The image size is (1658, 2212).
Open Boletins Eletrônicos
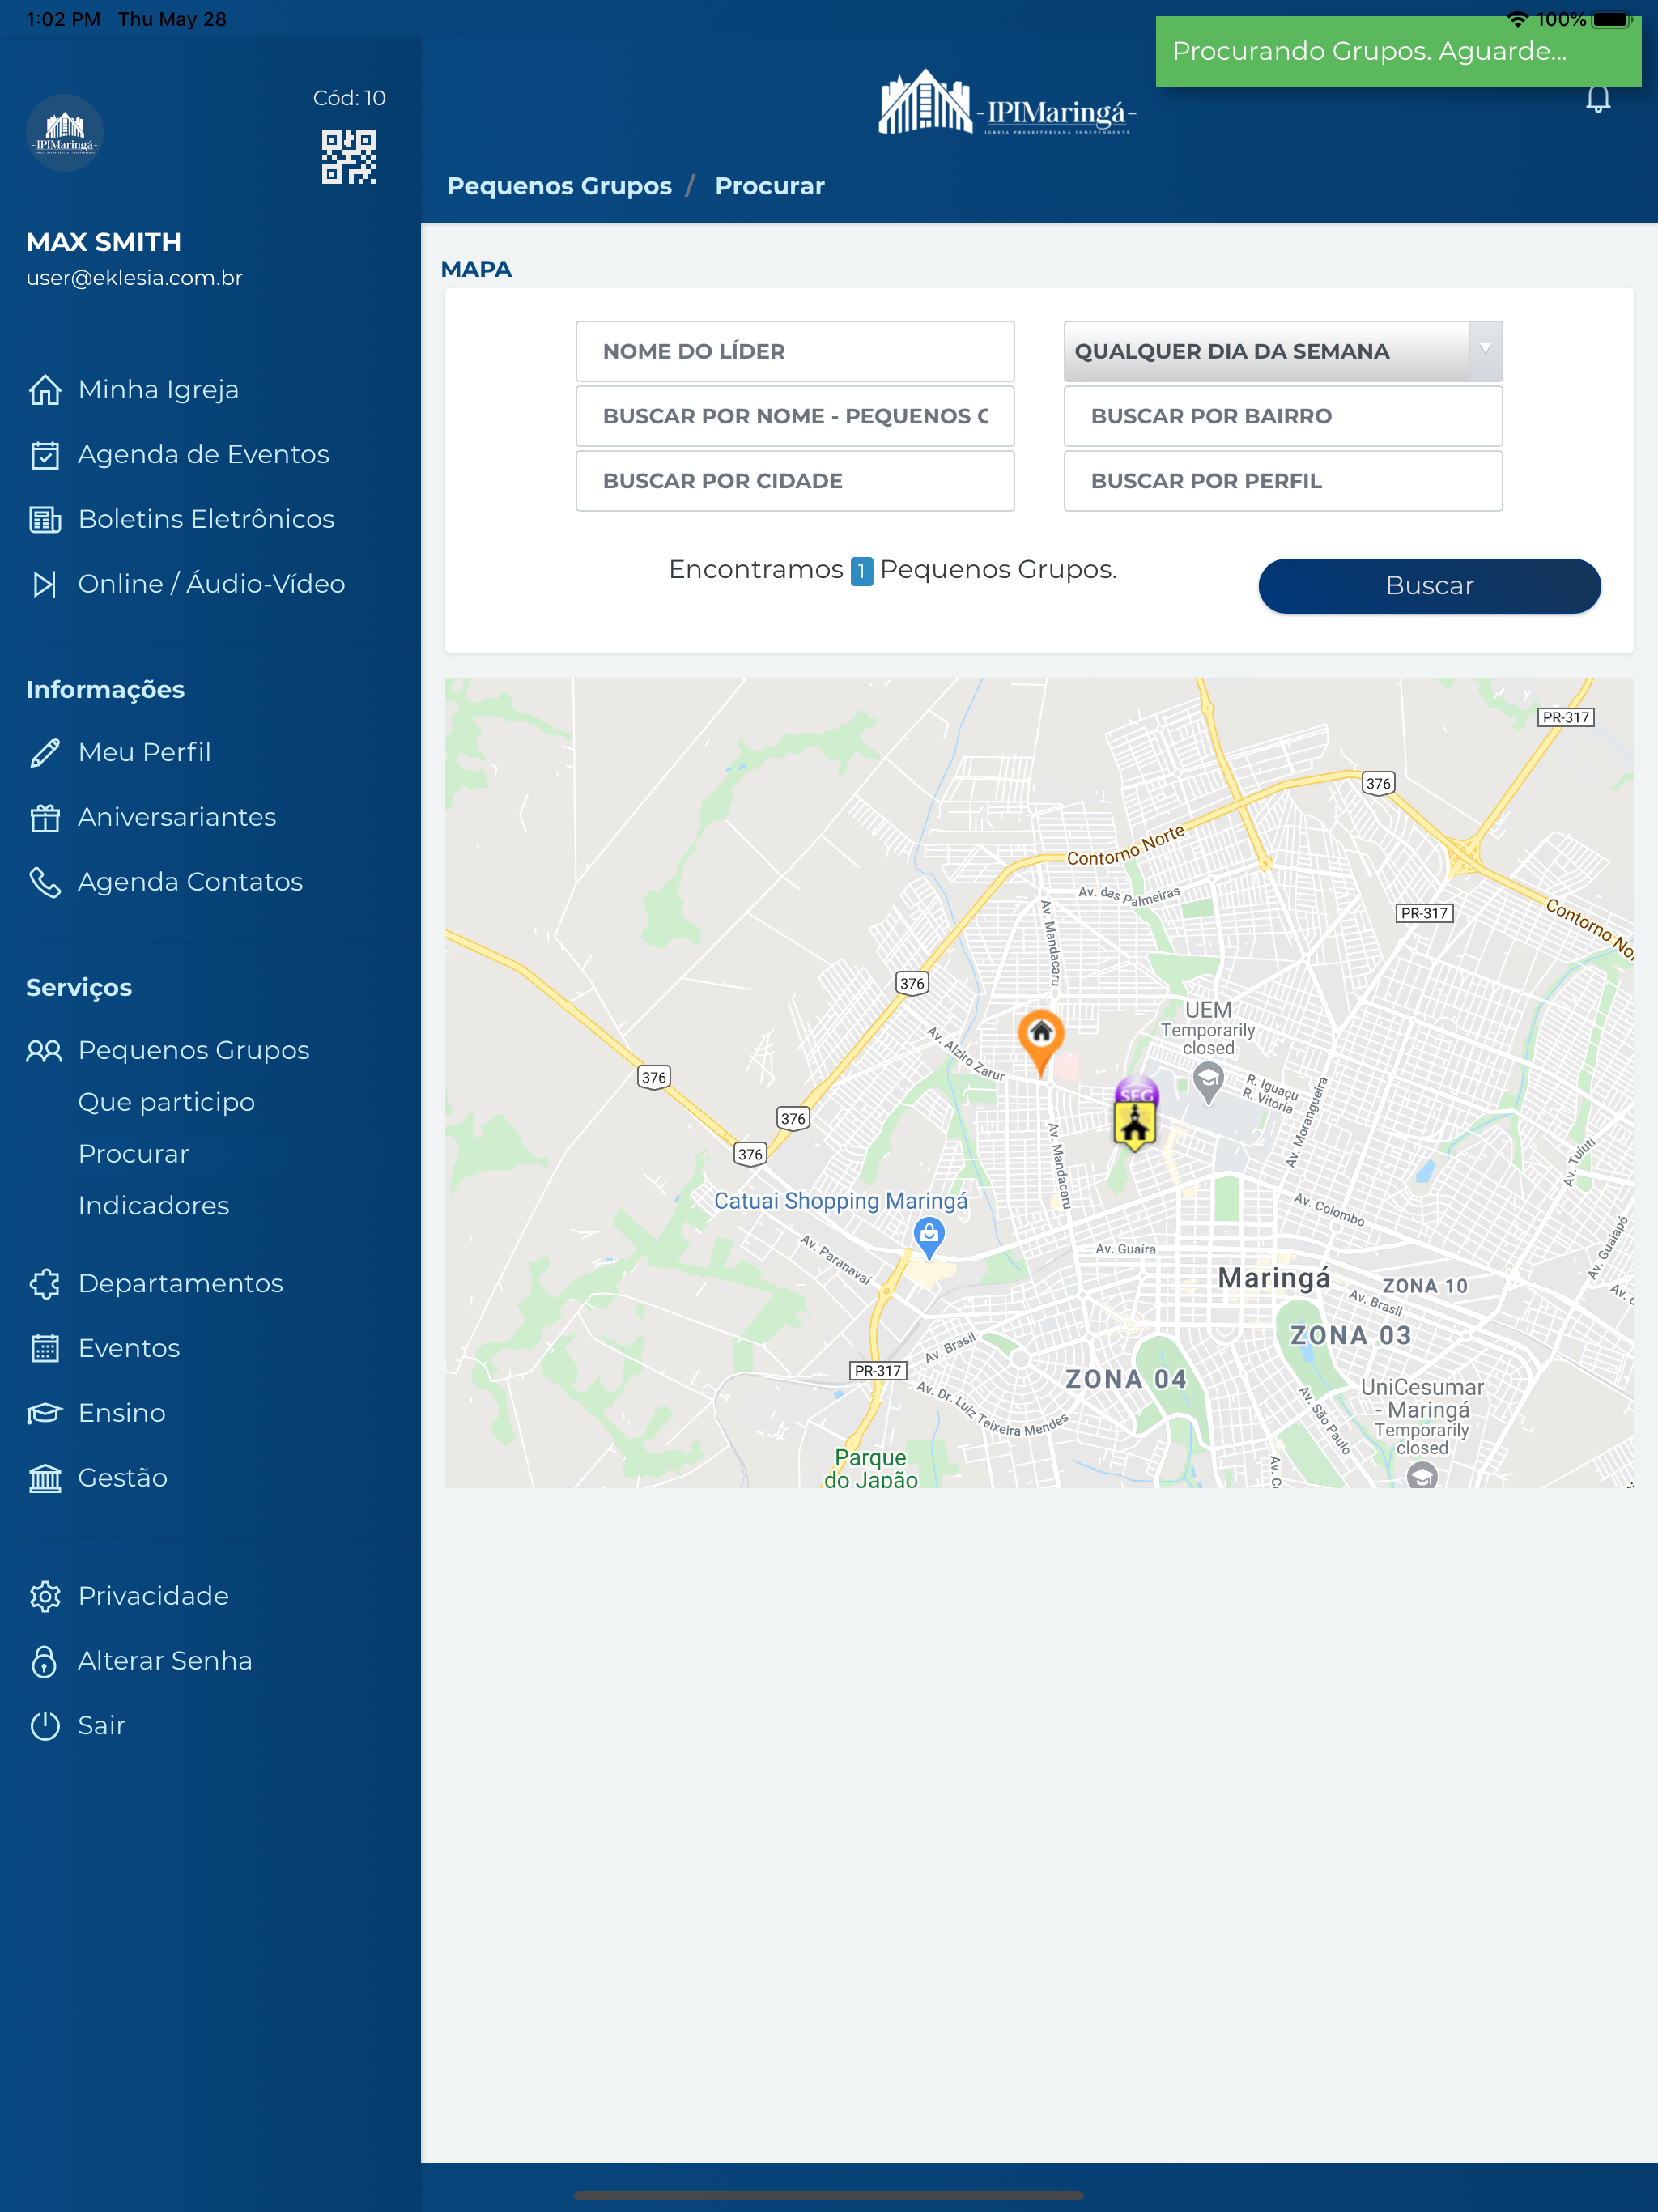click(206, 520)
